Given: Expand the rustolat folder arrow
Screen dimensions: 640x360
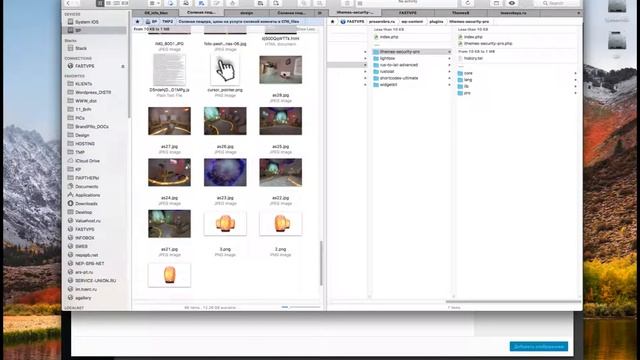Looking at the screenshot, I should [449, 71].
